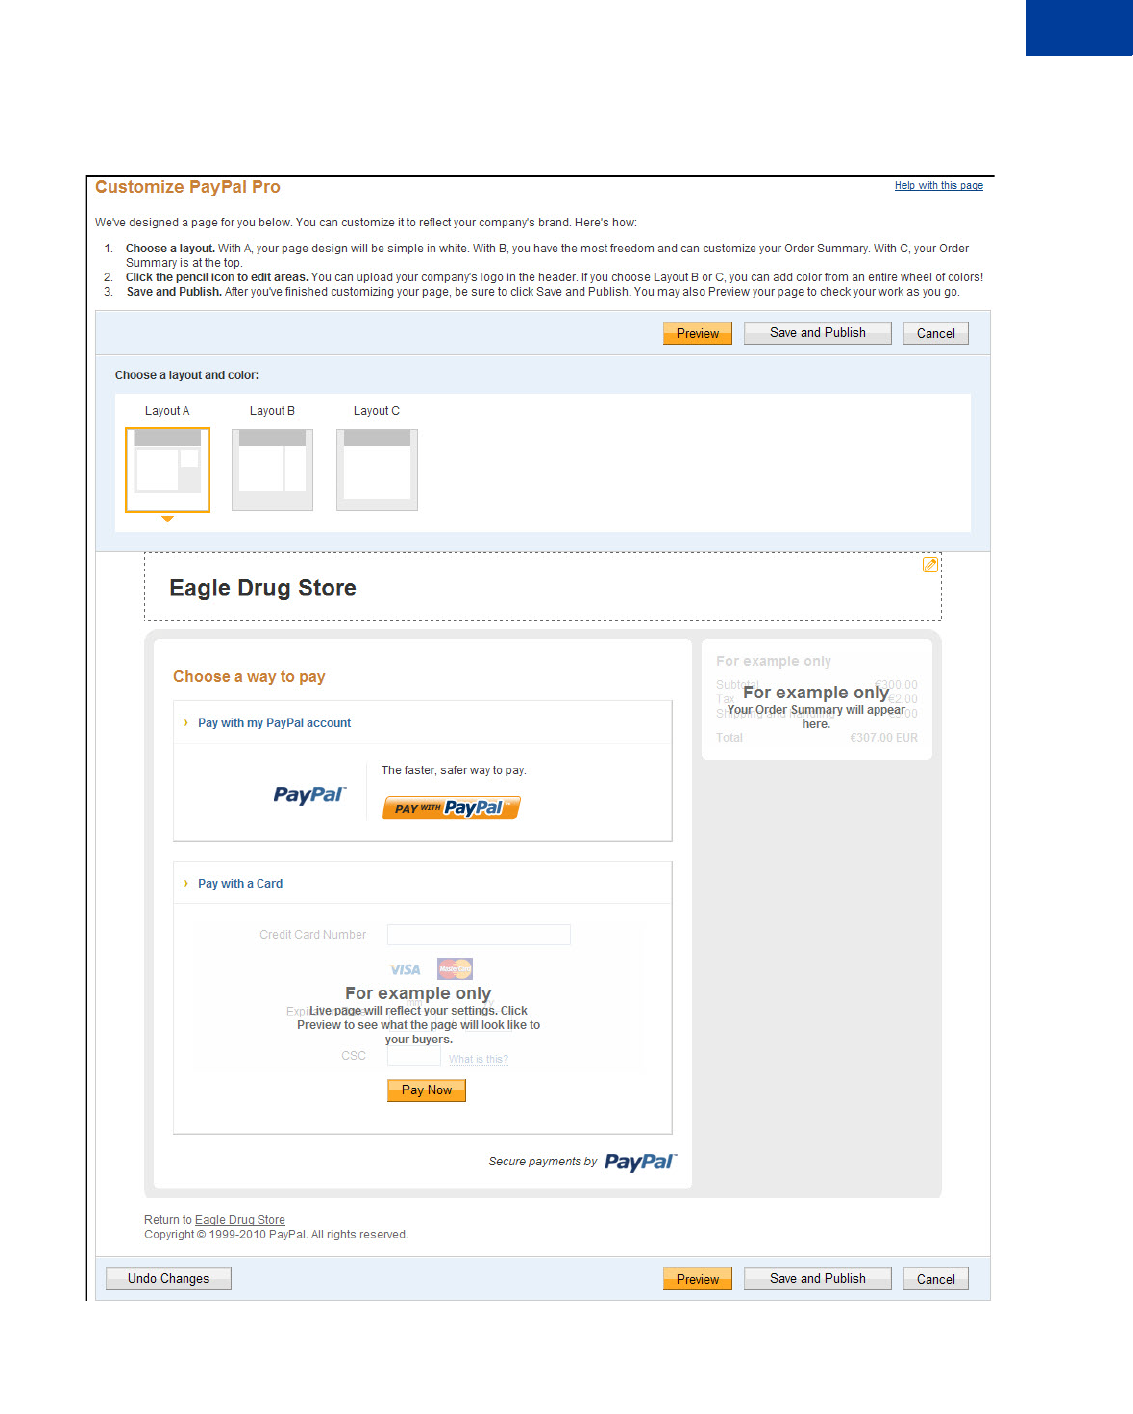Click the top Preview button

pyautogui.click(x=697, y=334)
